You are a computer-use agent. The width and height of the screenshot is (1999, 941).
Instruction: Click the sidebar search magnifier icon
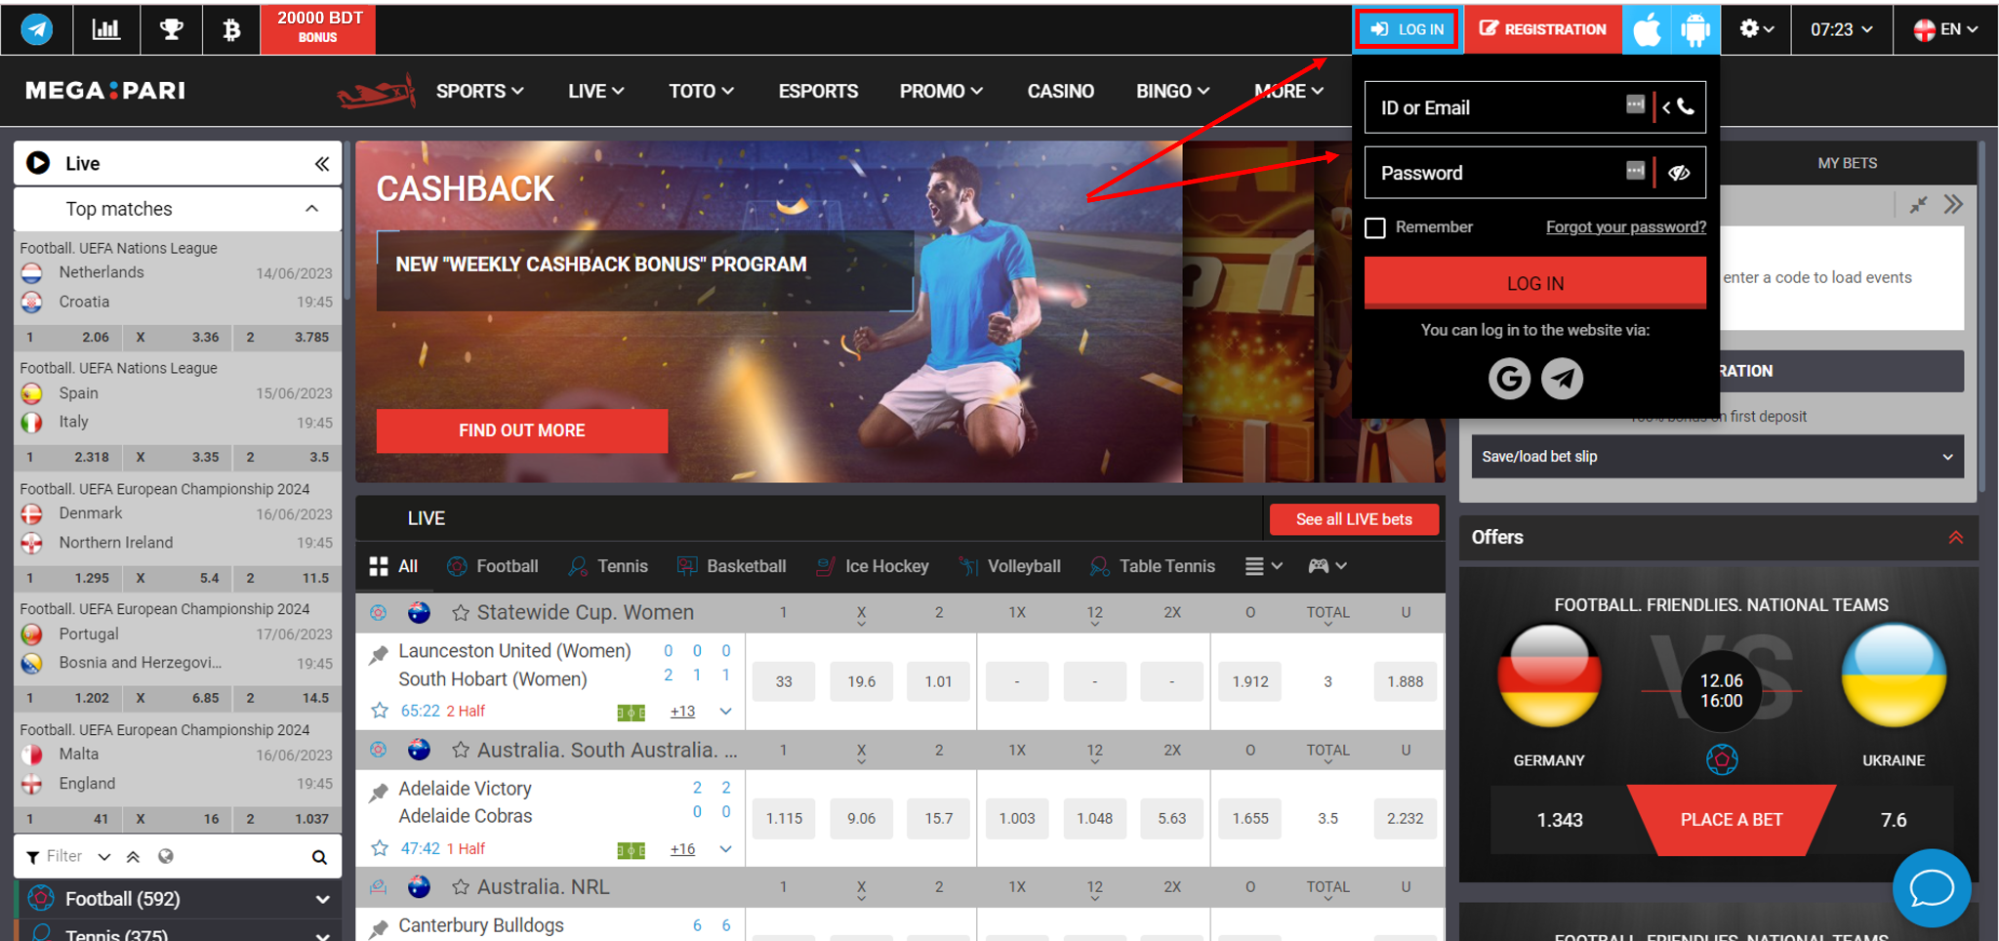[x=319, y=857]
